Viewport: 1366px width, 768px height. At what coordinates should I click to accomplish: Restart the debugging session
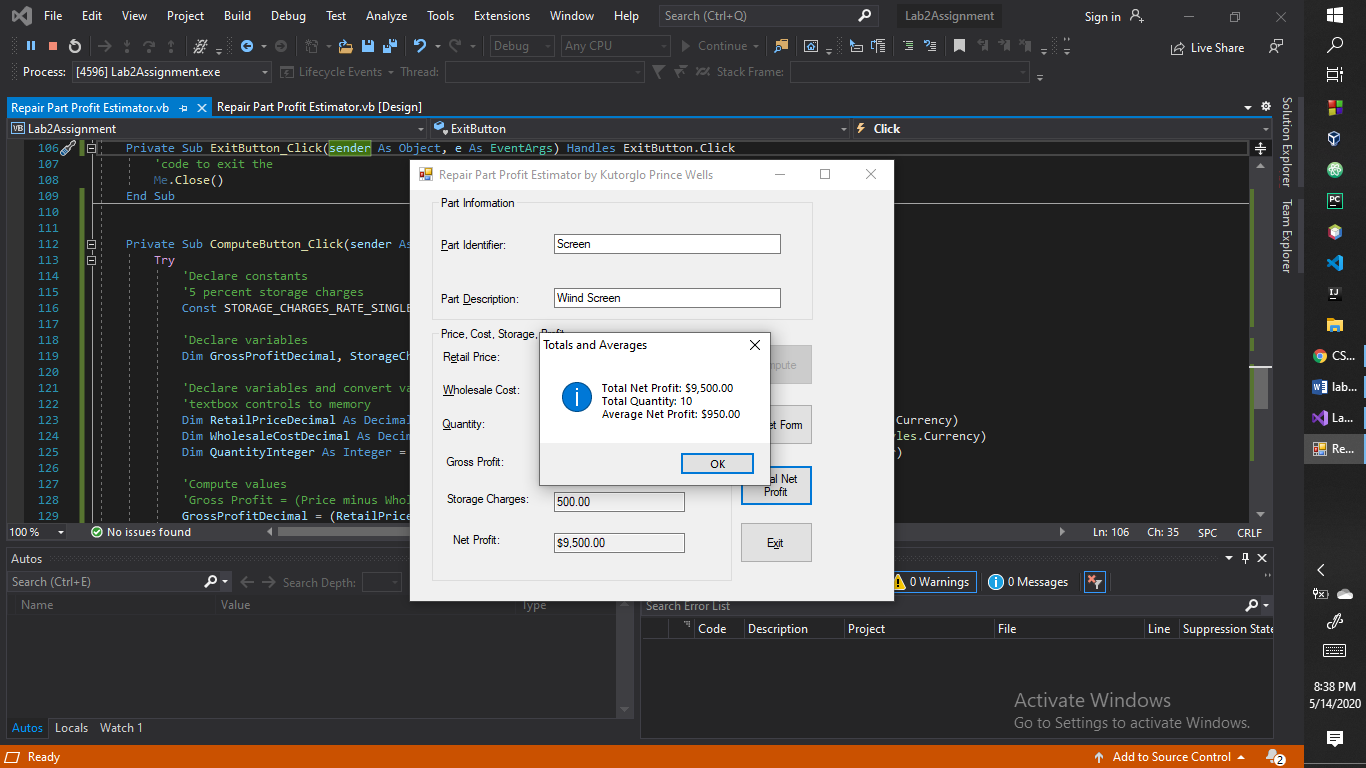point(75,46)
